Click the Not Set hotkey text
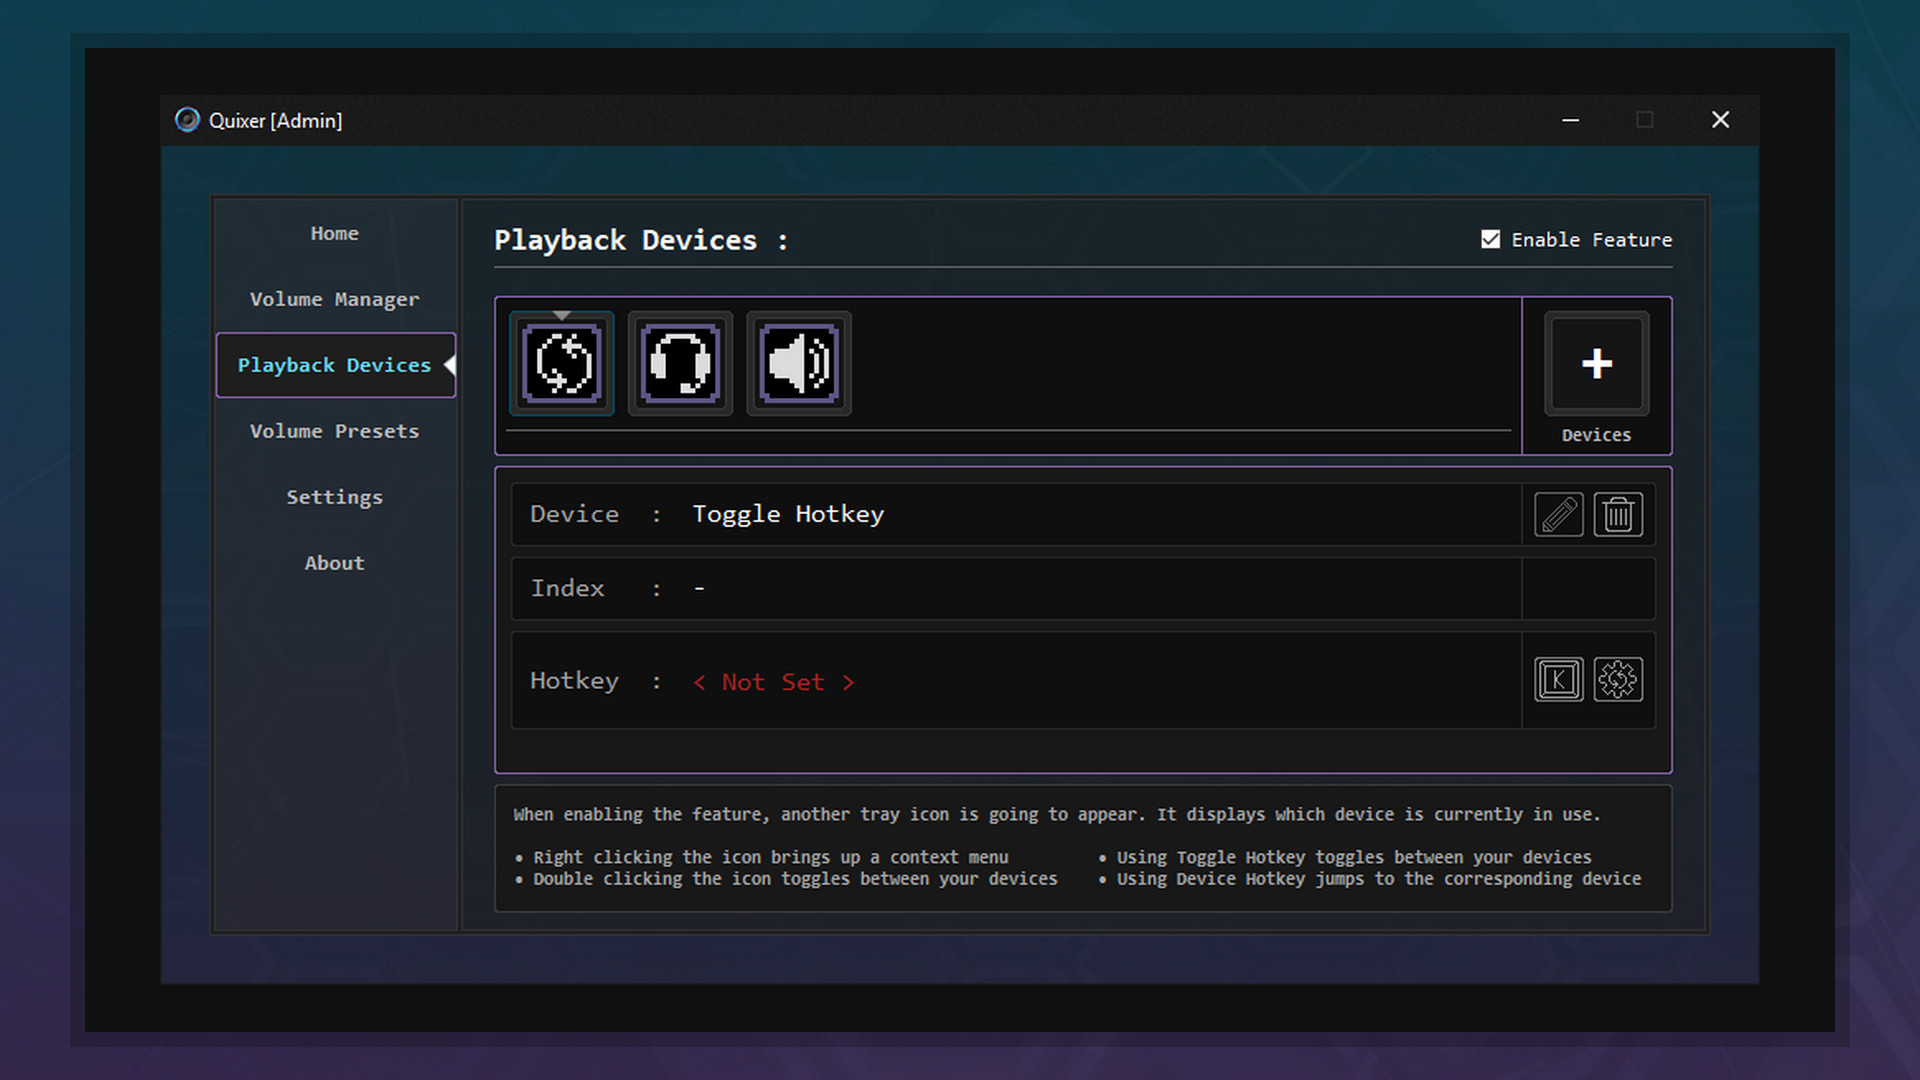Screen dimensions: 1920x1080 774,681
